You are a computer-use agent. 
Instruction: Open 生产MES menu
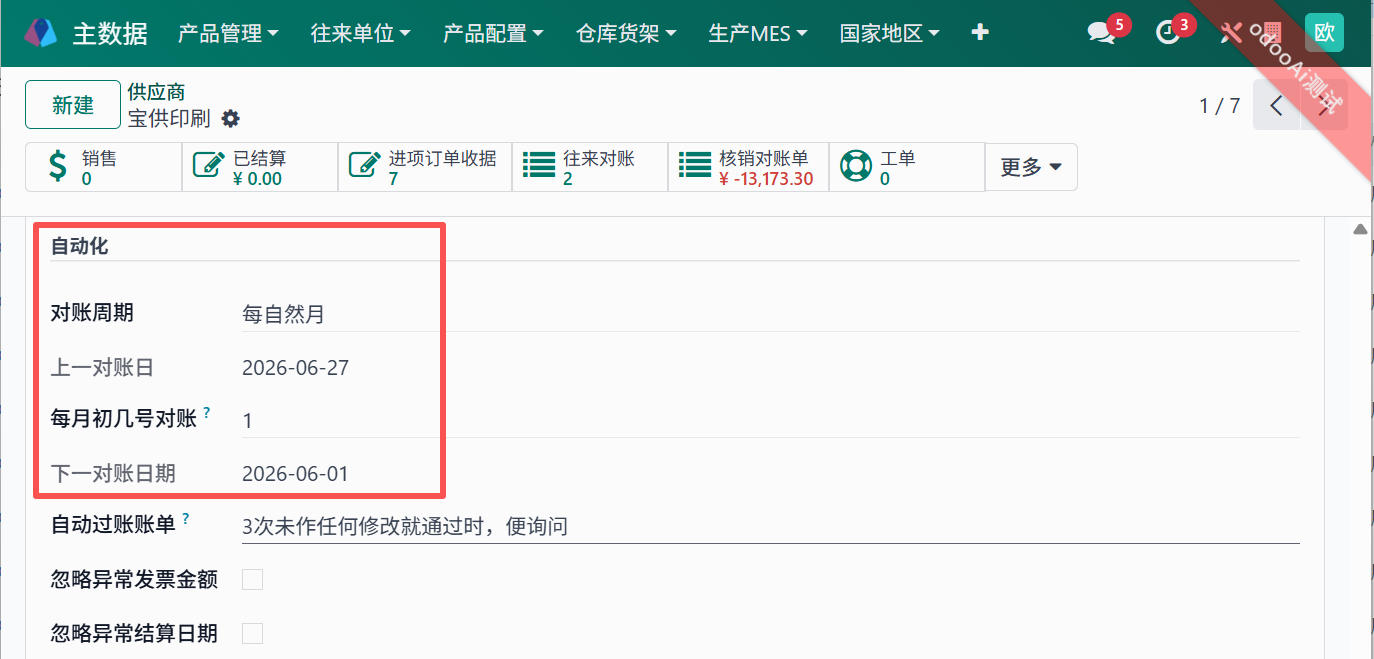(758, 33)
